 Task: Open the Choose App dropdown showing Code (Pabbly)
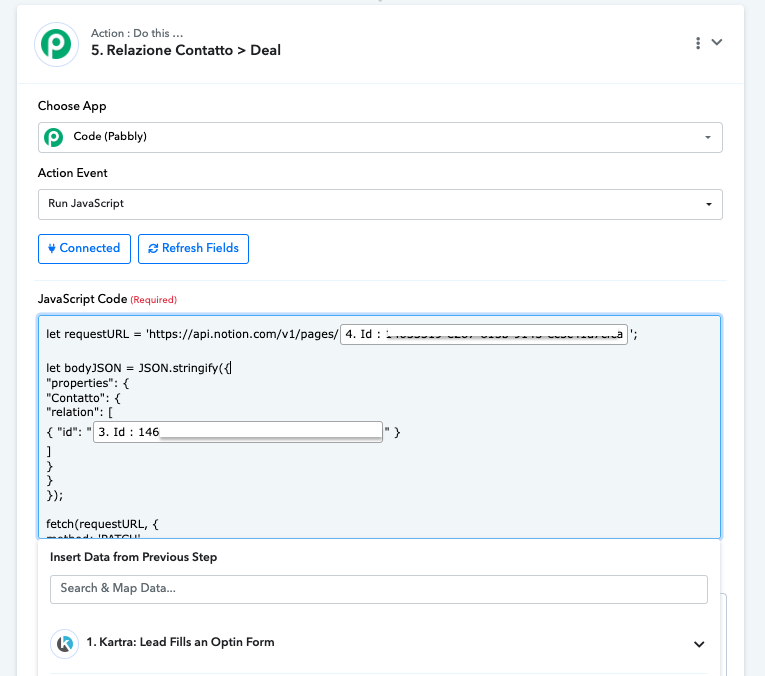tap(380, 138)
